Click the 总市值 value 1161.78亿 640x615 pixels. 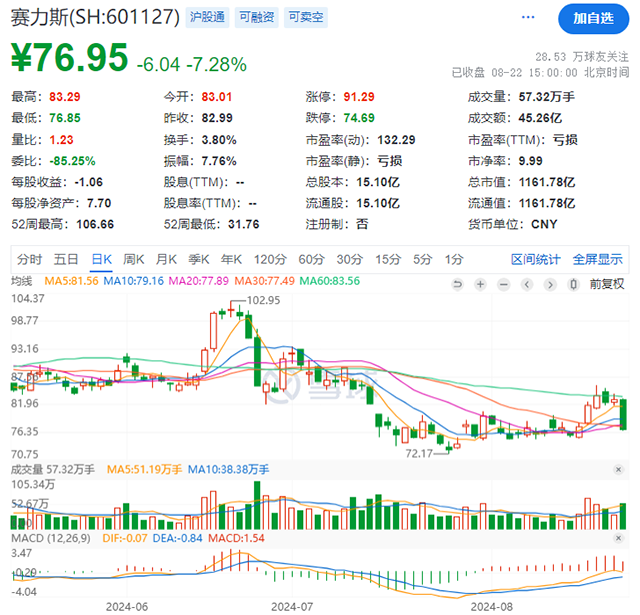point(547,182)
